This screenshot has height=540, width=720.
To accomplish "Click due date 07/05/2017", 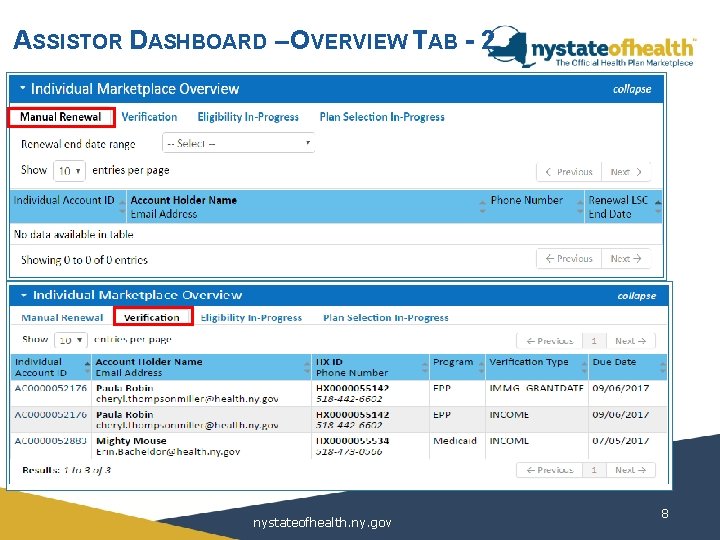I will (x=620, y=441).
